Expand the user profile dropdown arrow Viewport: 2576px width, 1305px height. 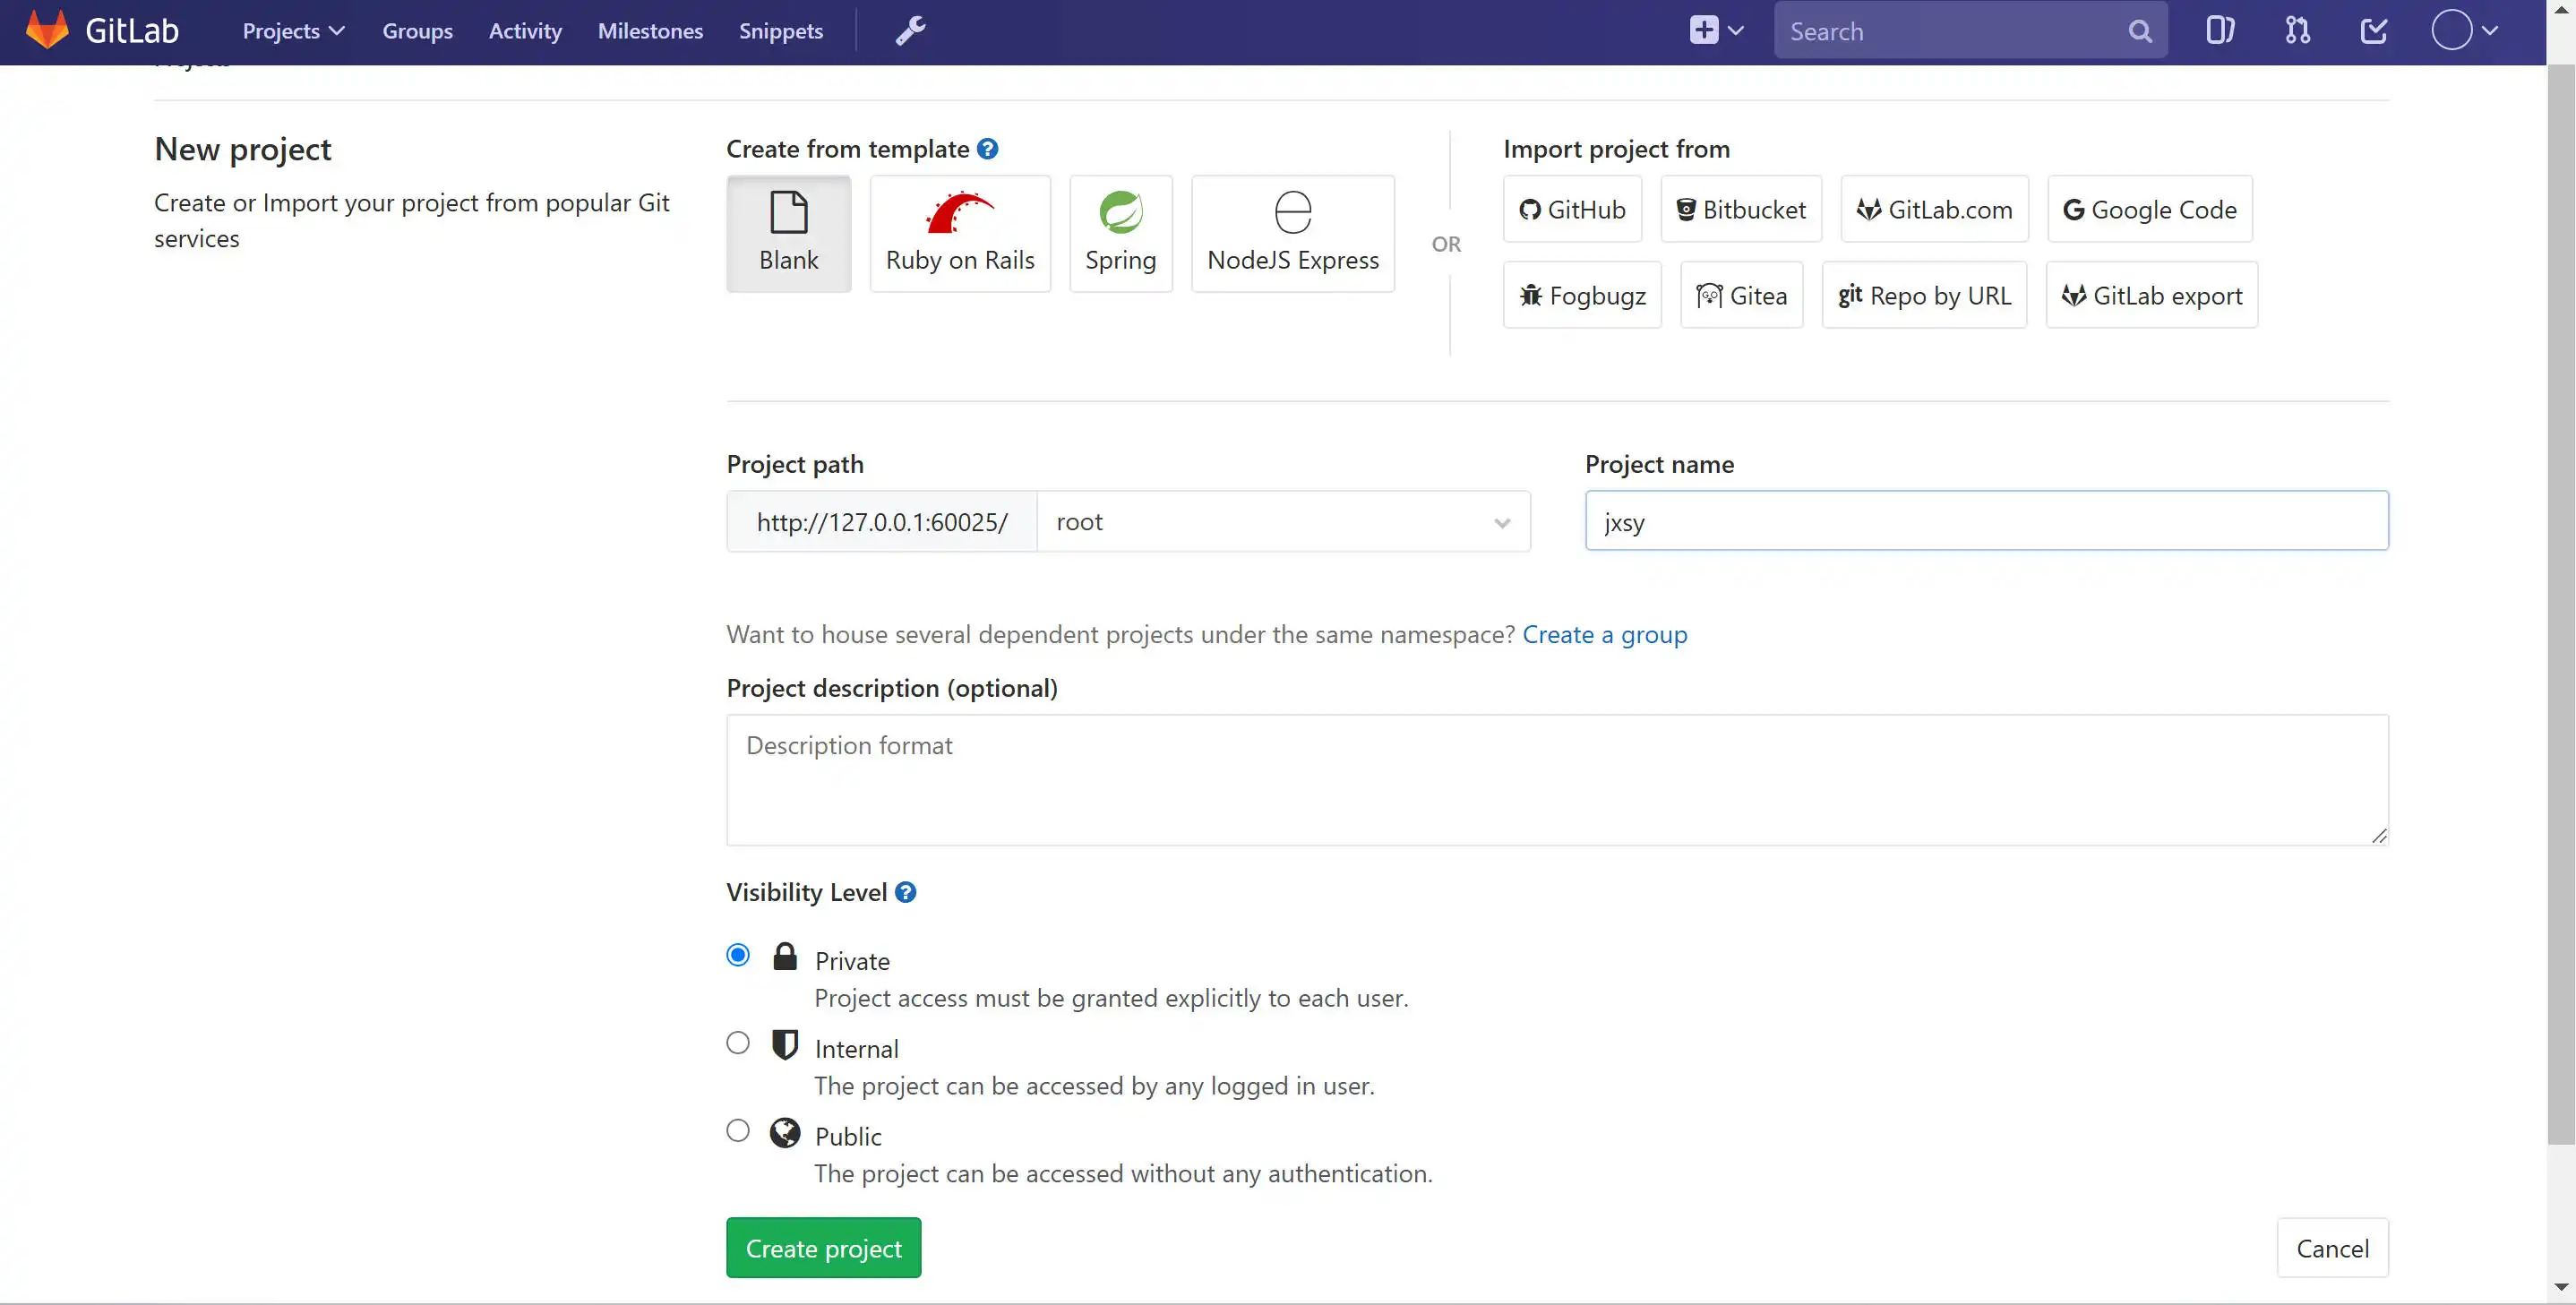[x=2490, y=31]
